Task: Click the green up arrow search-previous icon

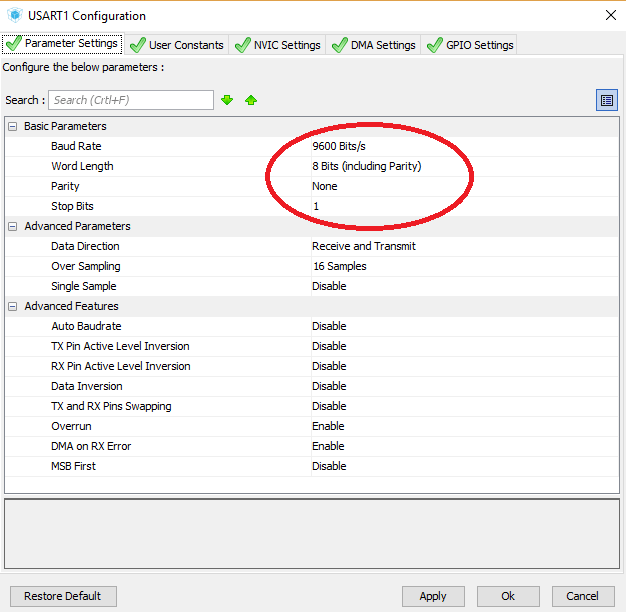Action: click(251, 100)
